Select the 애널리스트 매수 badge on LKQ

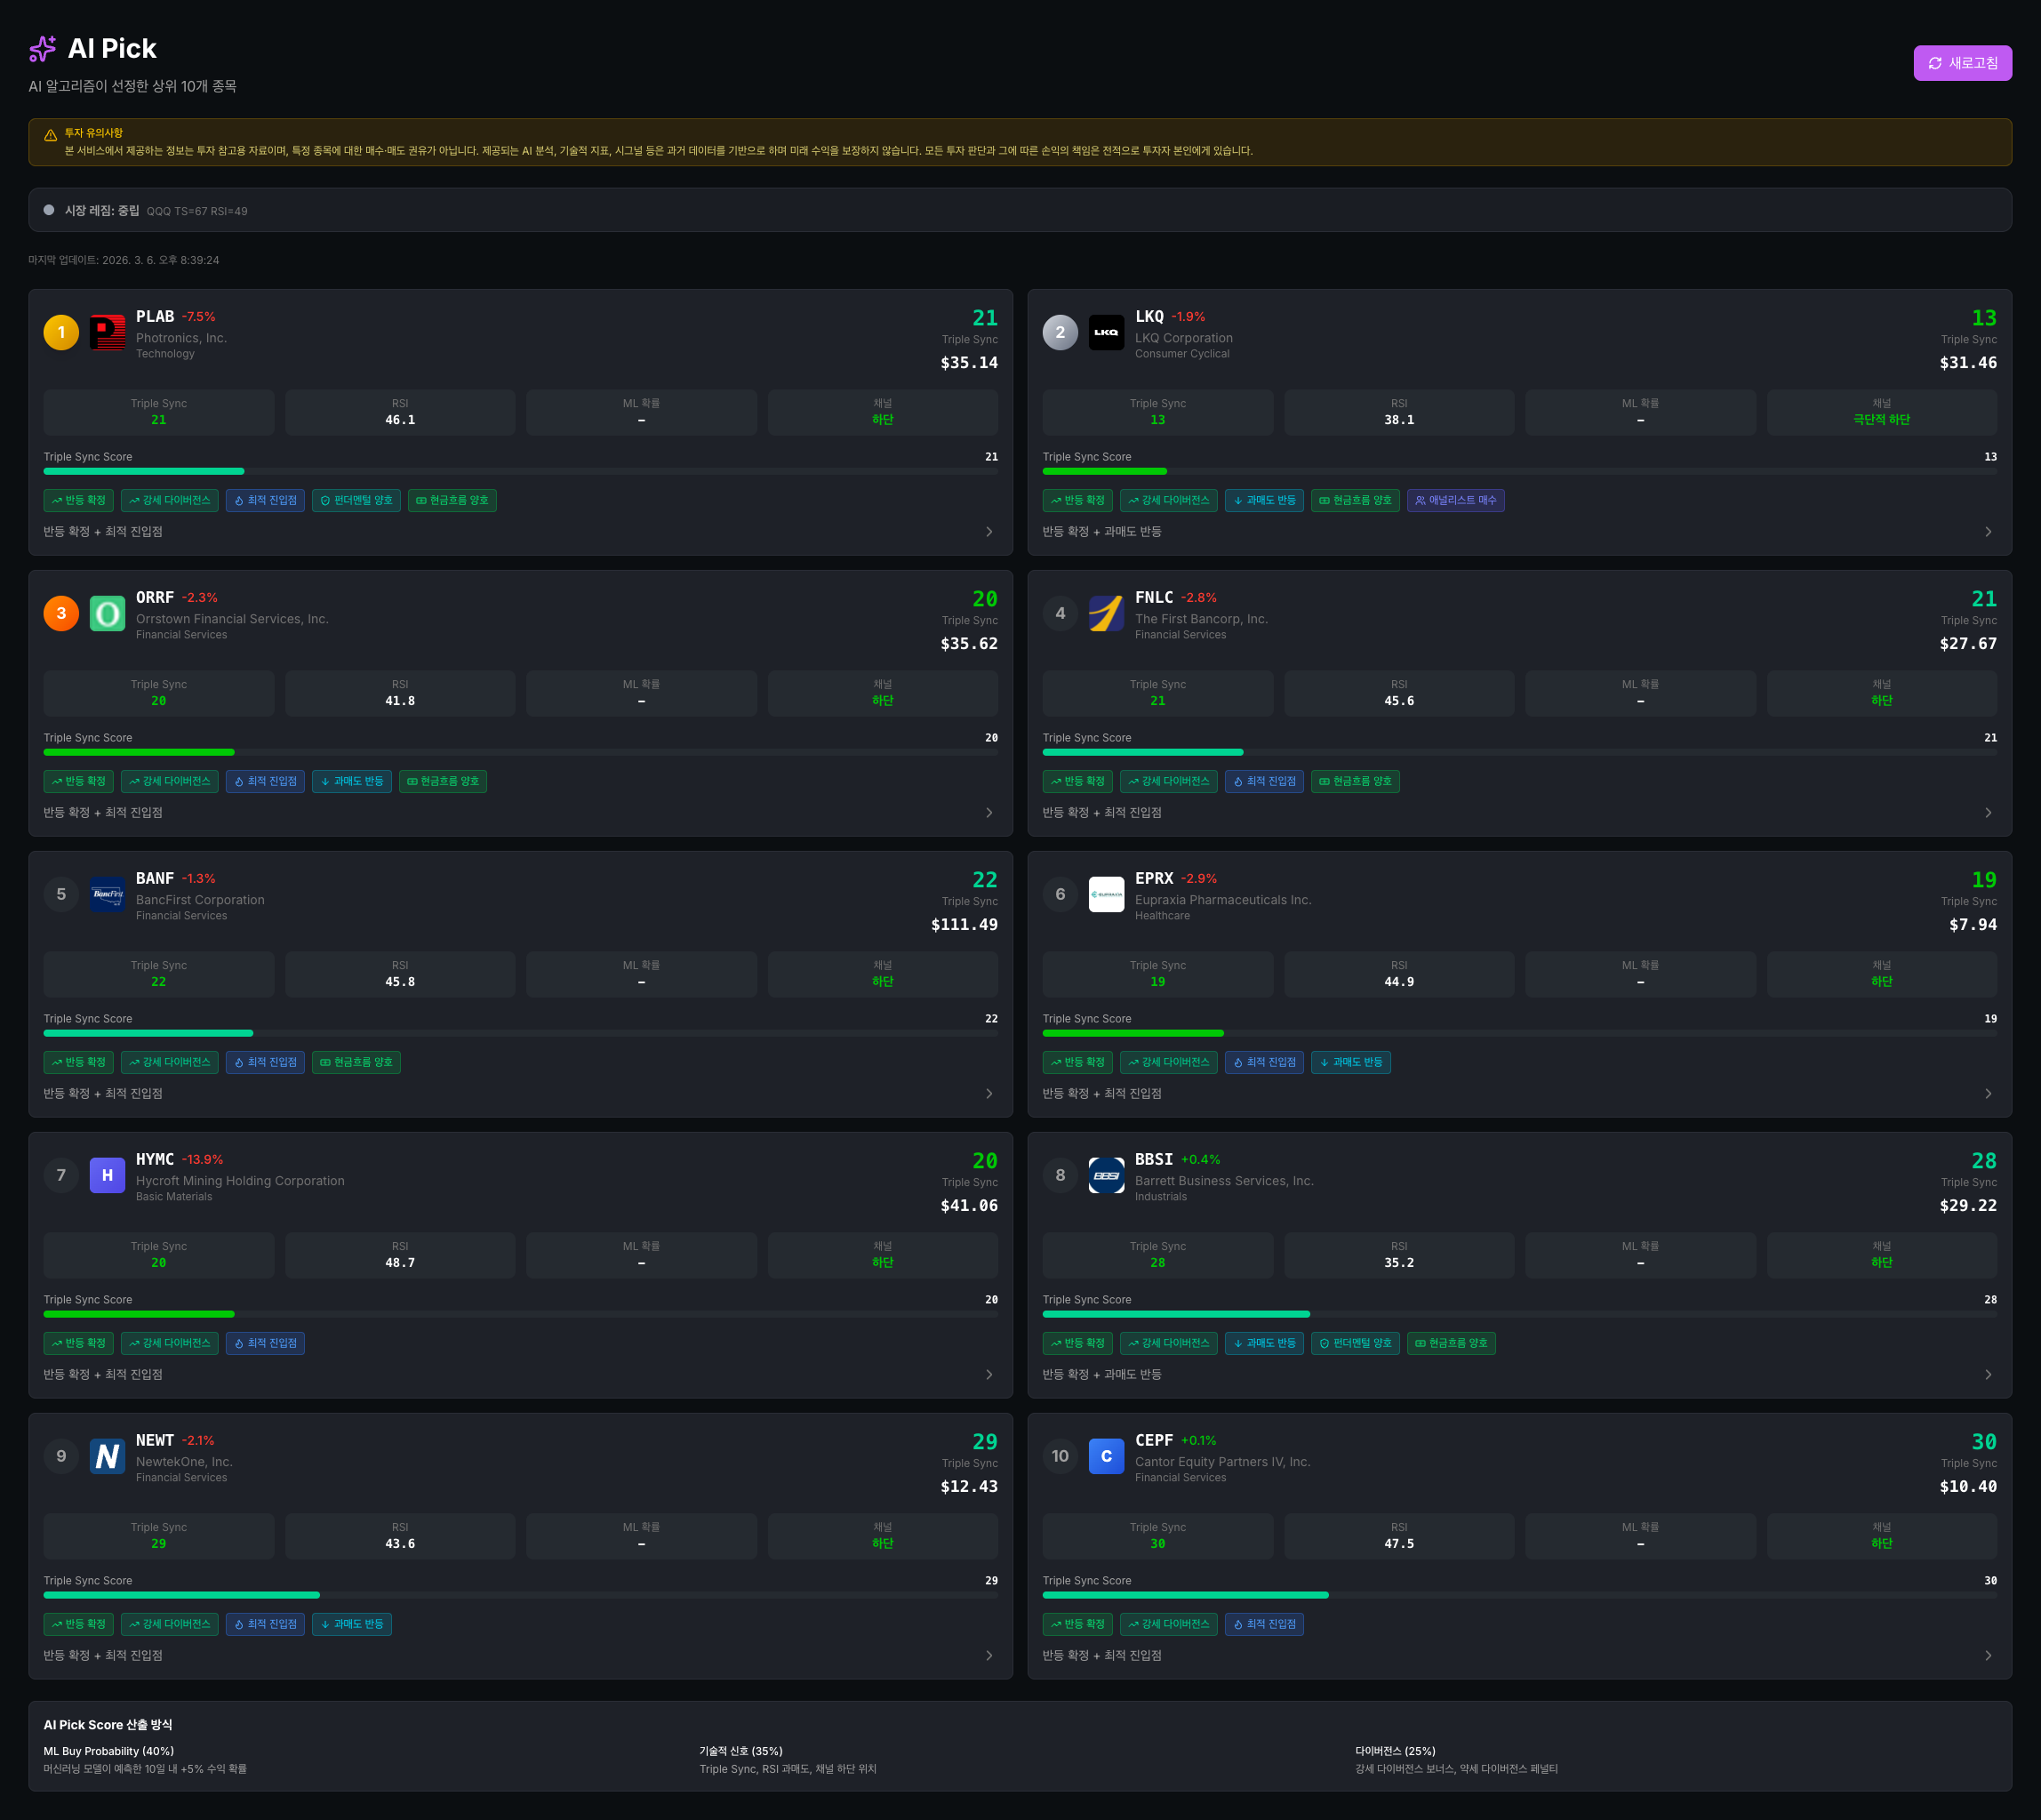click(x=1456, y=500)
